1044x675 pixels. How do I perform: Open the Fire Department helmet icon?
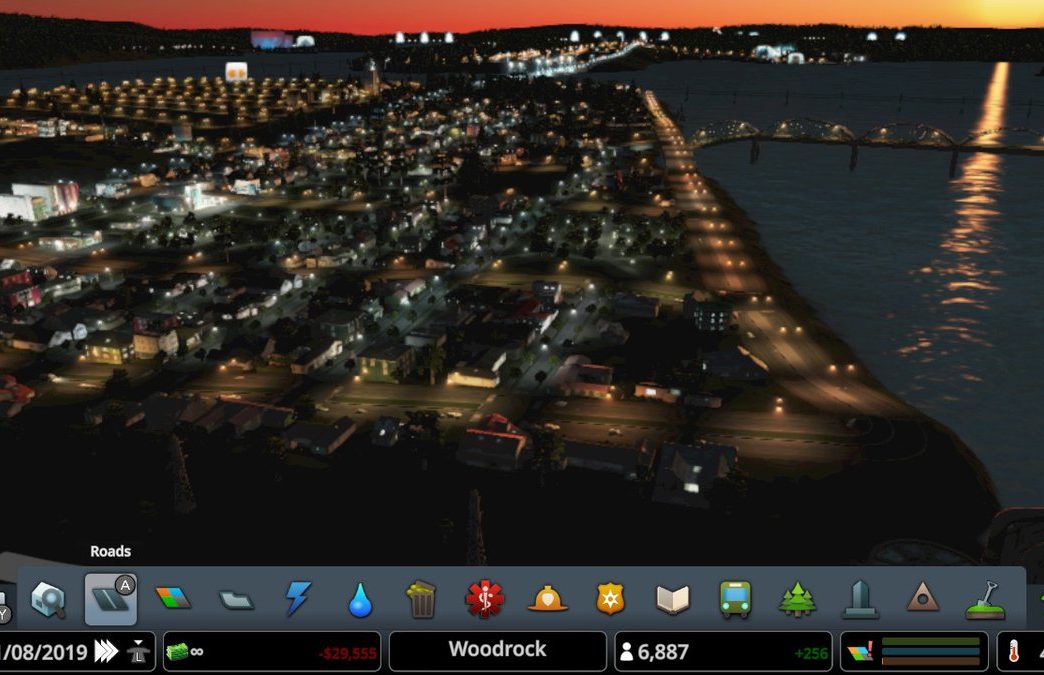tap(547, 598)
